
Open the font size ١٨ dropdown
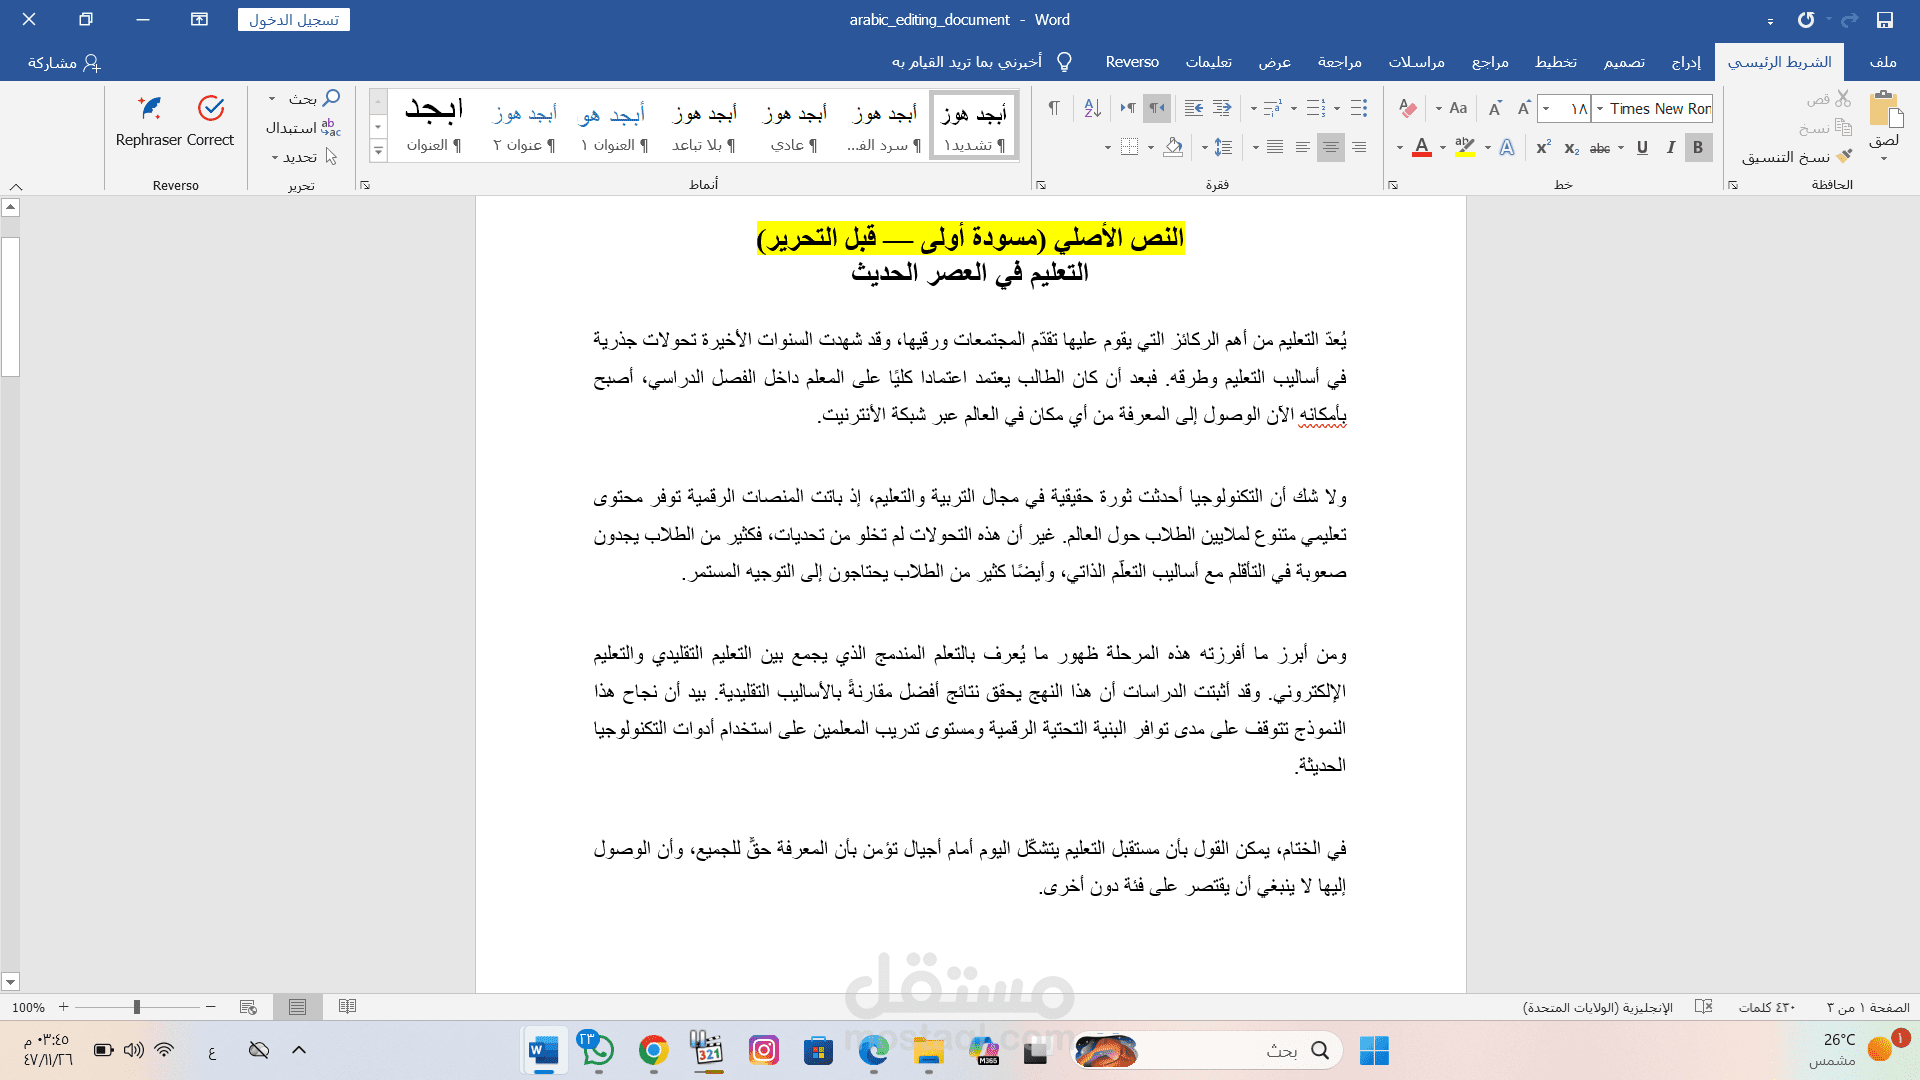coord(1547,108)
